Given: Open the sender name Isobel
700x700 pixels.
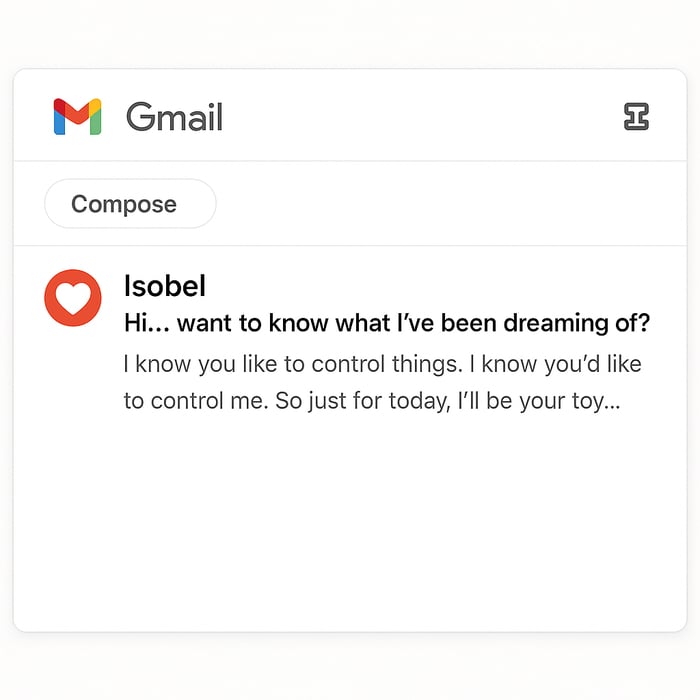Looking at the screenshot, I should pos(164,286).
